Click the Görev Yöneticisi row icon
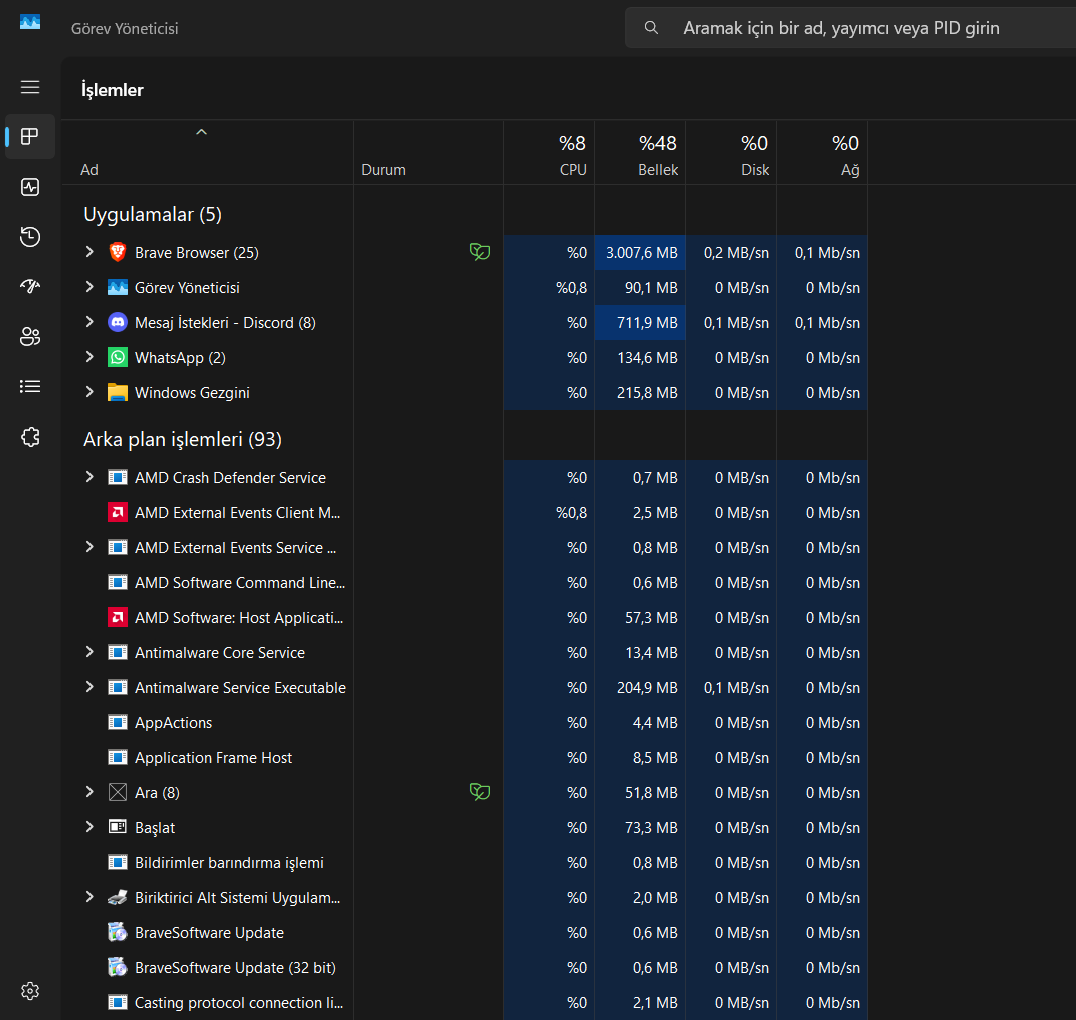1076x1020 pixels. pos(118,287)
